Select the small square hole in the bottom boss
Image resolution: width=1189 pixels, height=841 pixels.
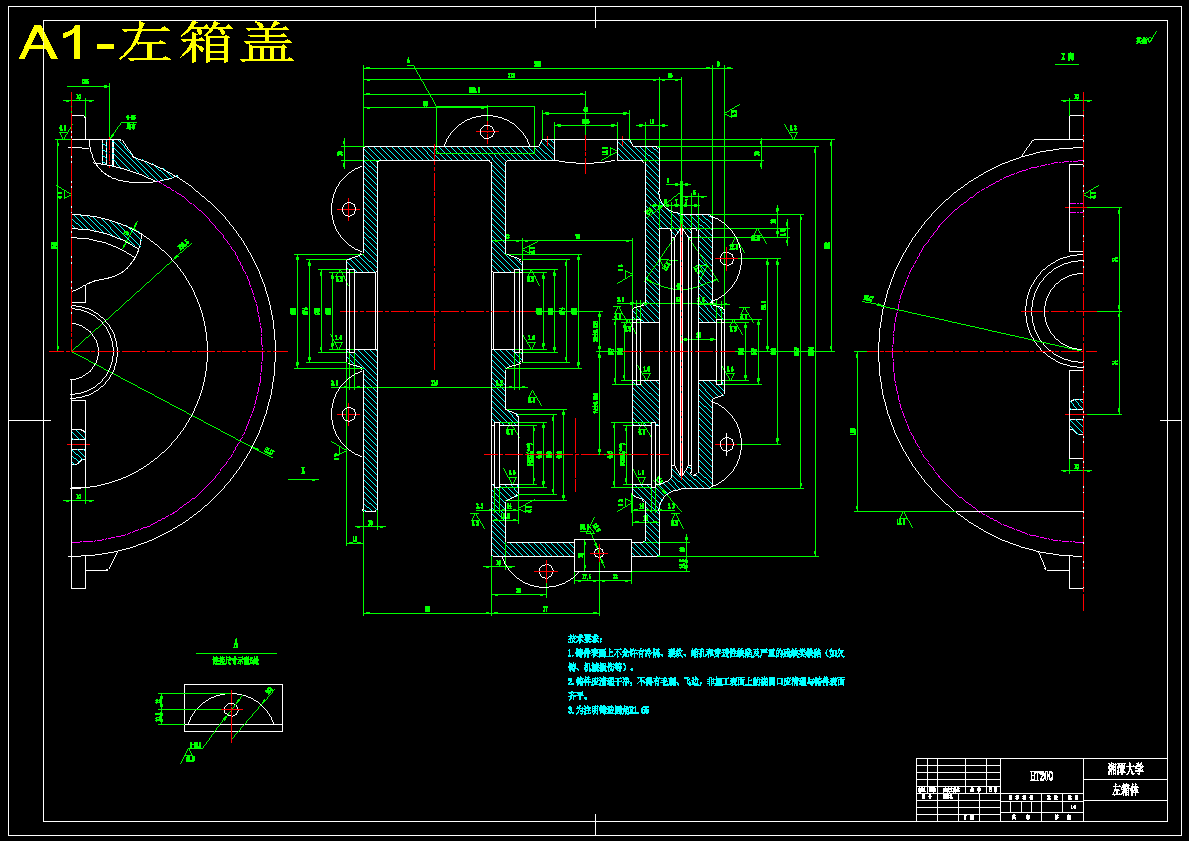pos(599,554)
